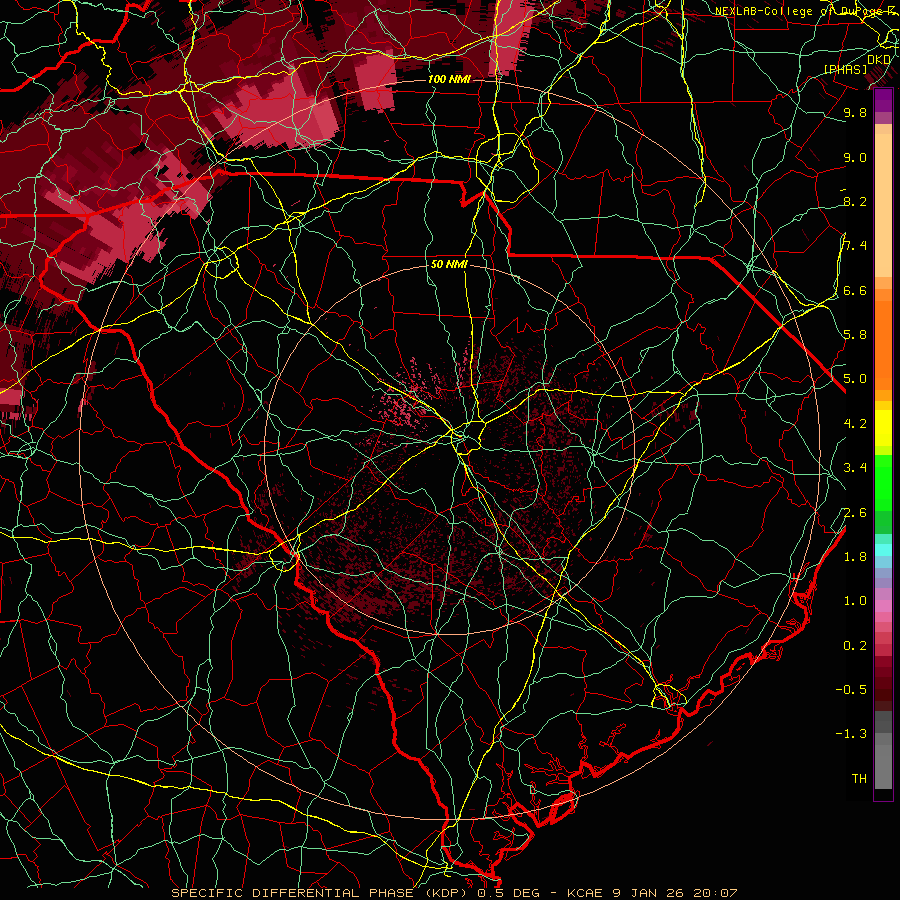This screenshot has width=900, height=900.
Task: Click the 8.2 value on the color scale
Action: click(855, 201)
